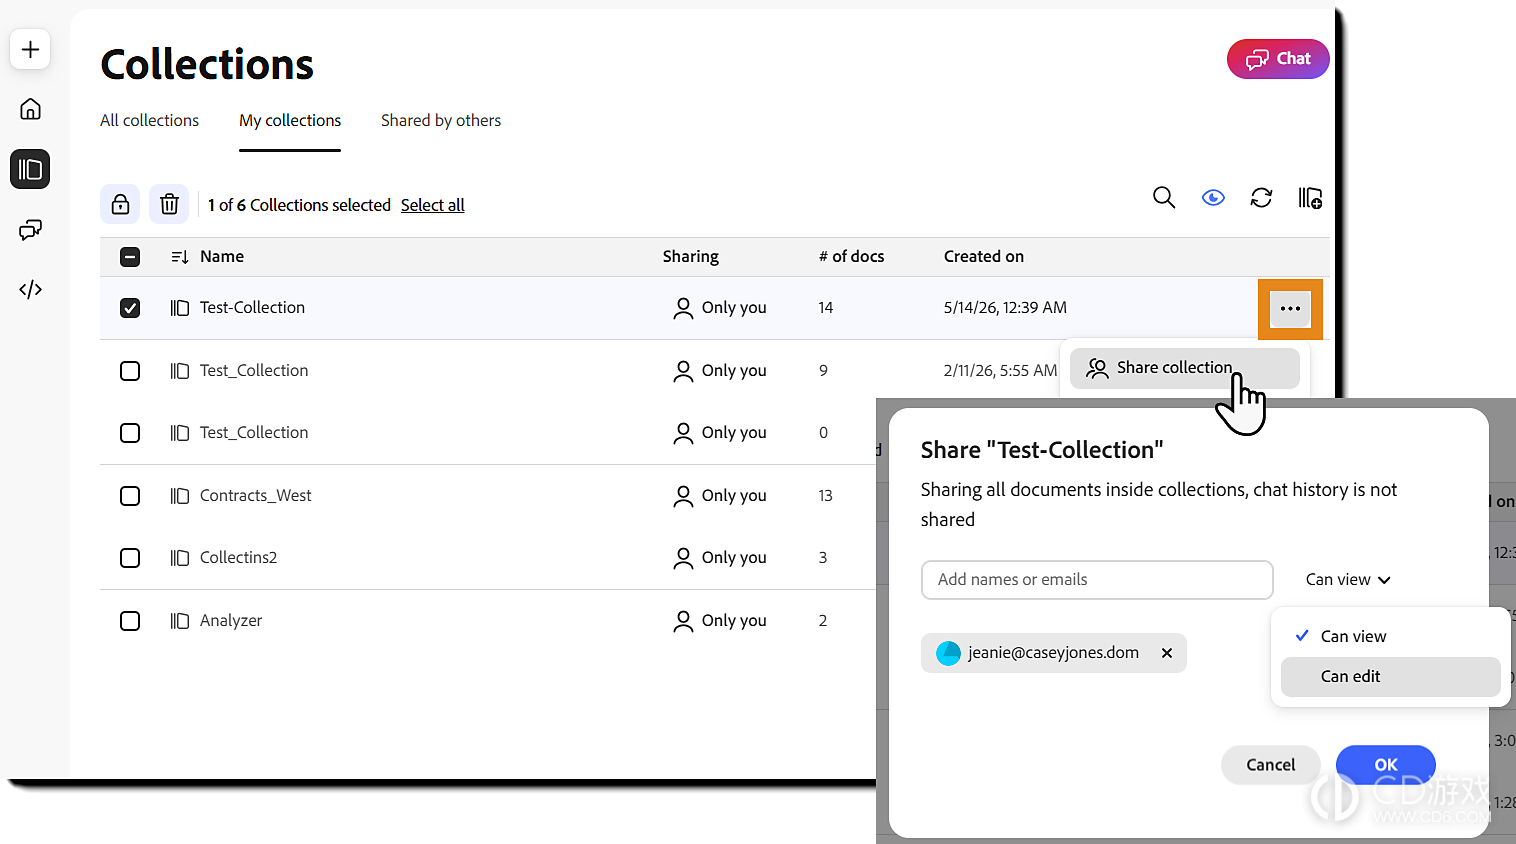Click the Select all link
The width and height of the screenshot is (1516, 844).
pos(433,205)
